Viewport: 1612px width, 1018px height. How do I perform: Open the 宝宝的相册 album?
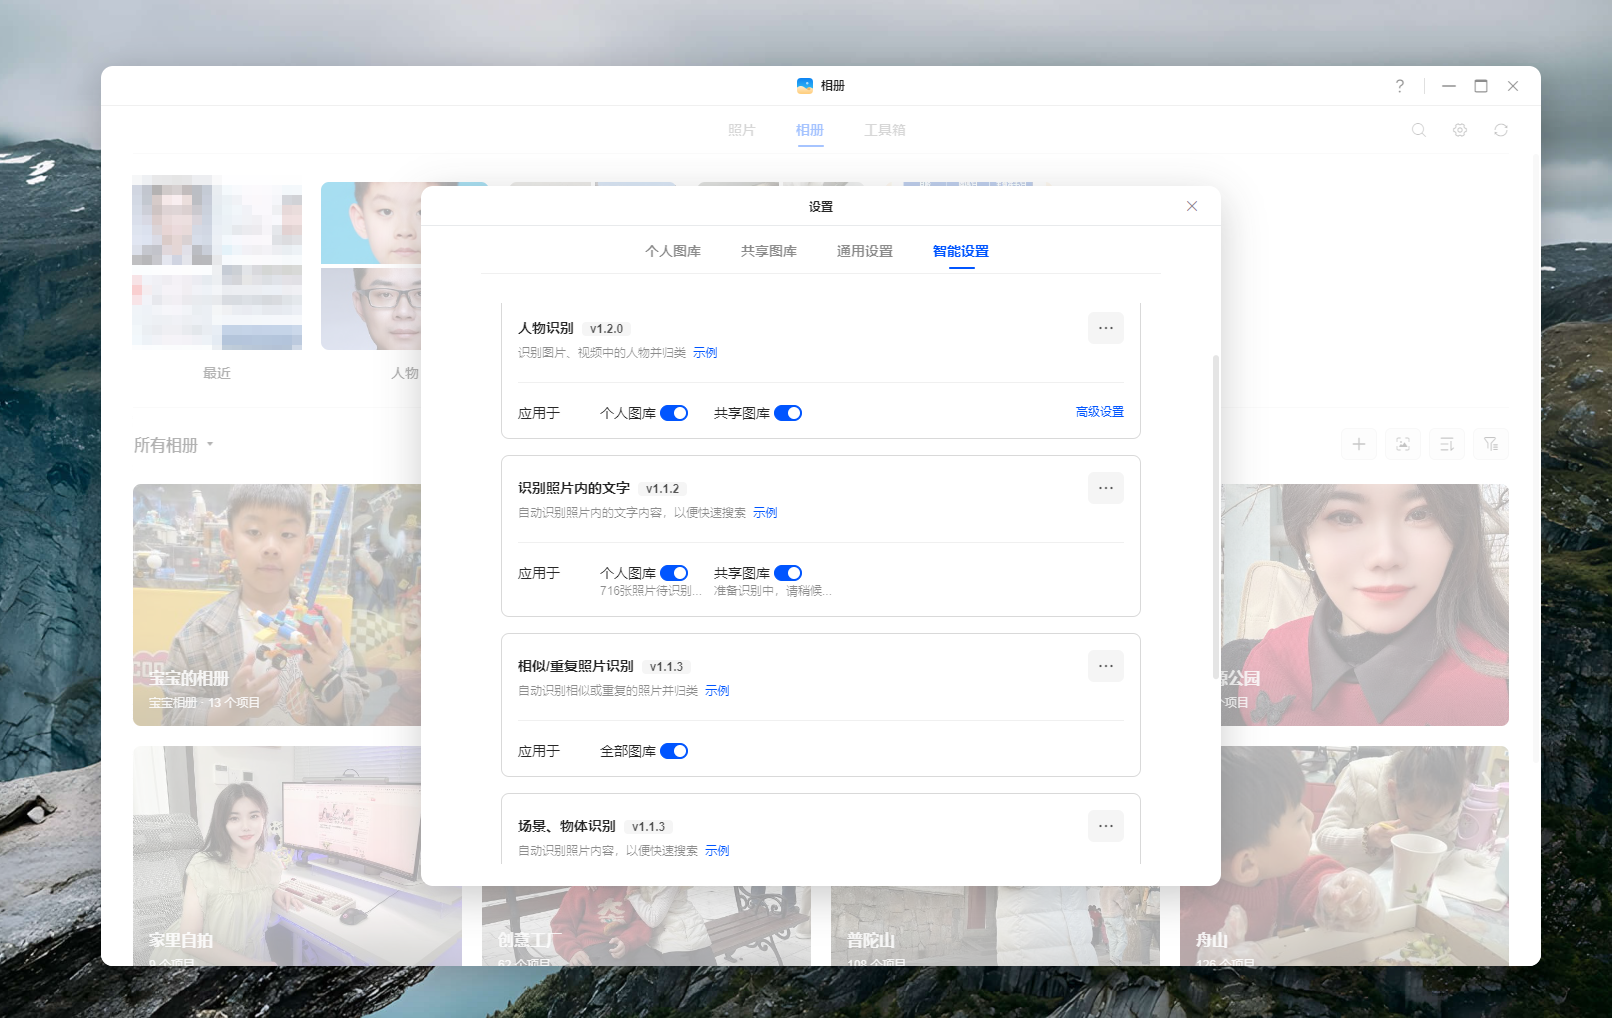click(x=277, y=605)
